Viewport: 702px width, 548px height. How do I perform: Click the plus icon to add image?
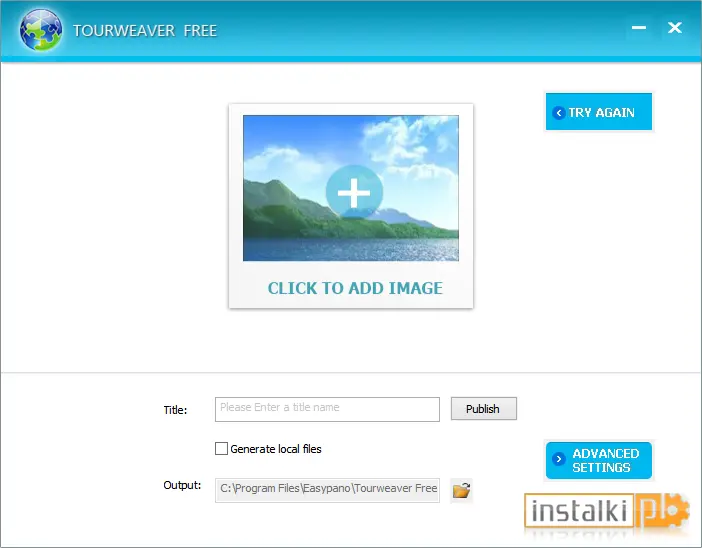(354, 193)
